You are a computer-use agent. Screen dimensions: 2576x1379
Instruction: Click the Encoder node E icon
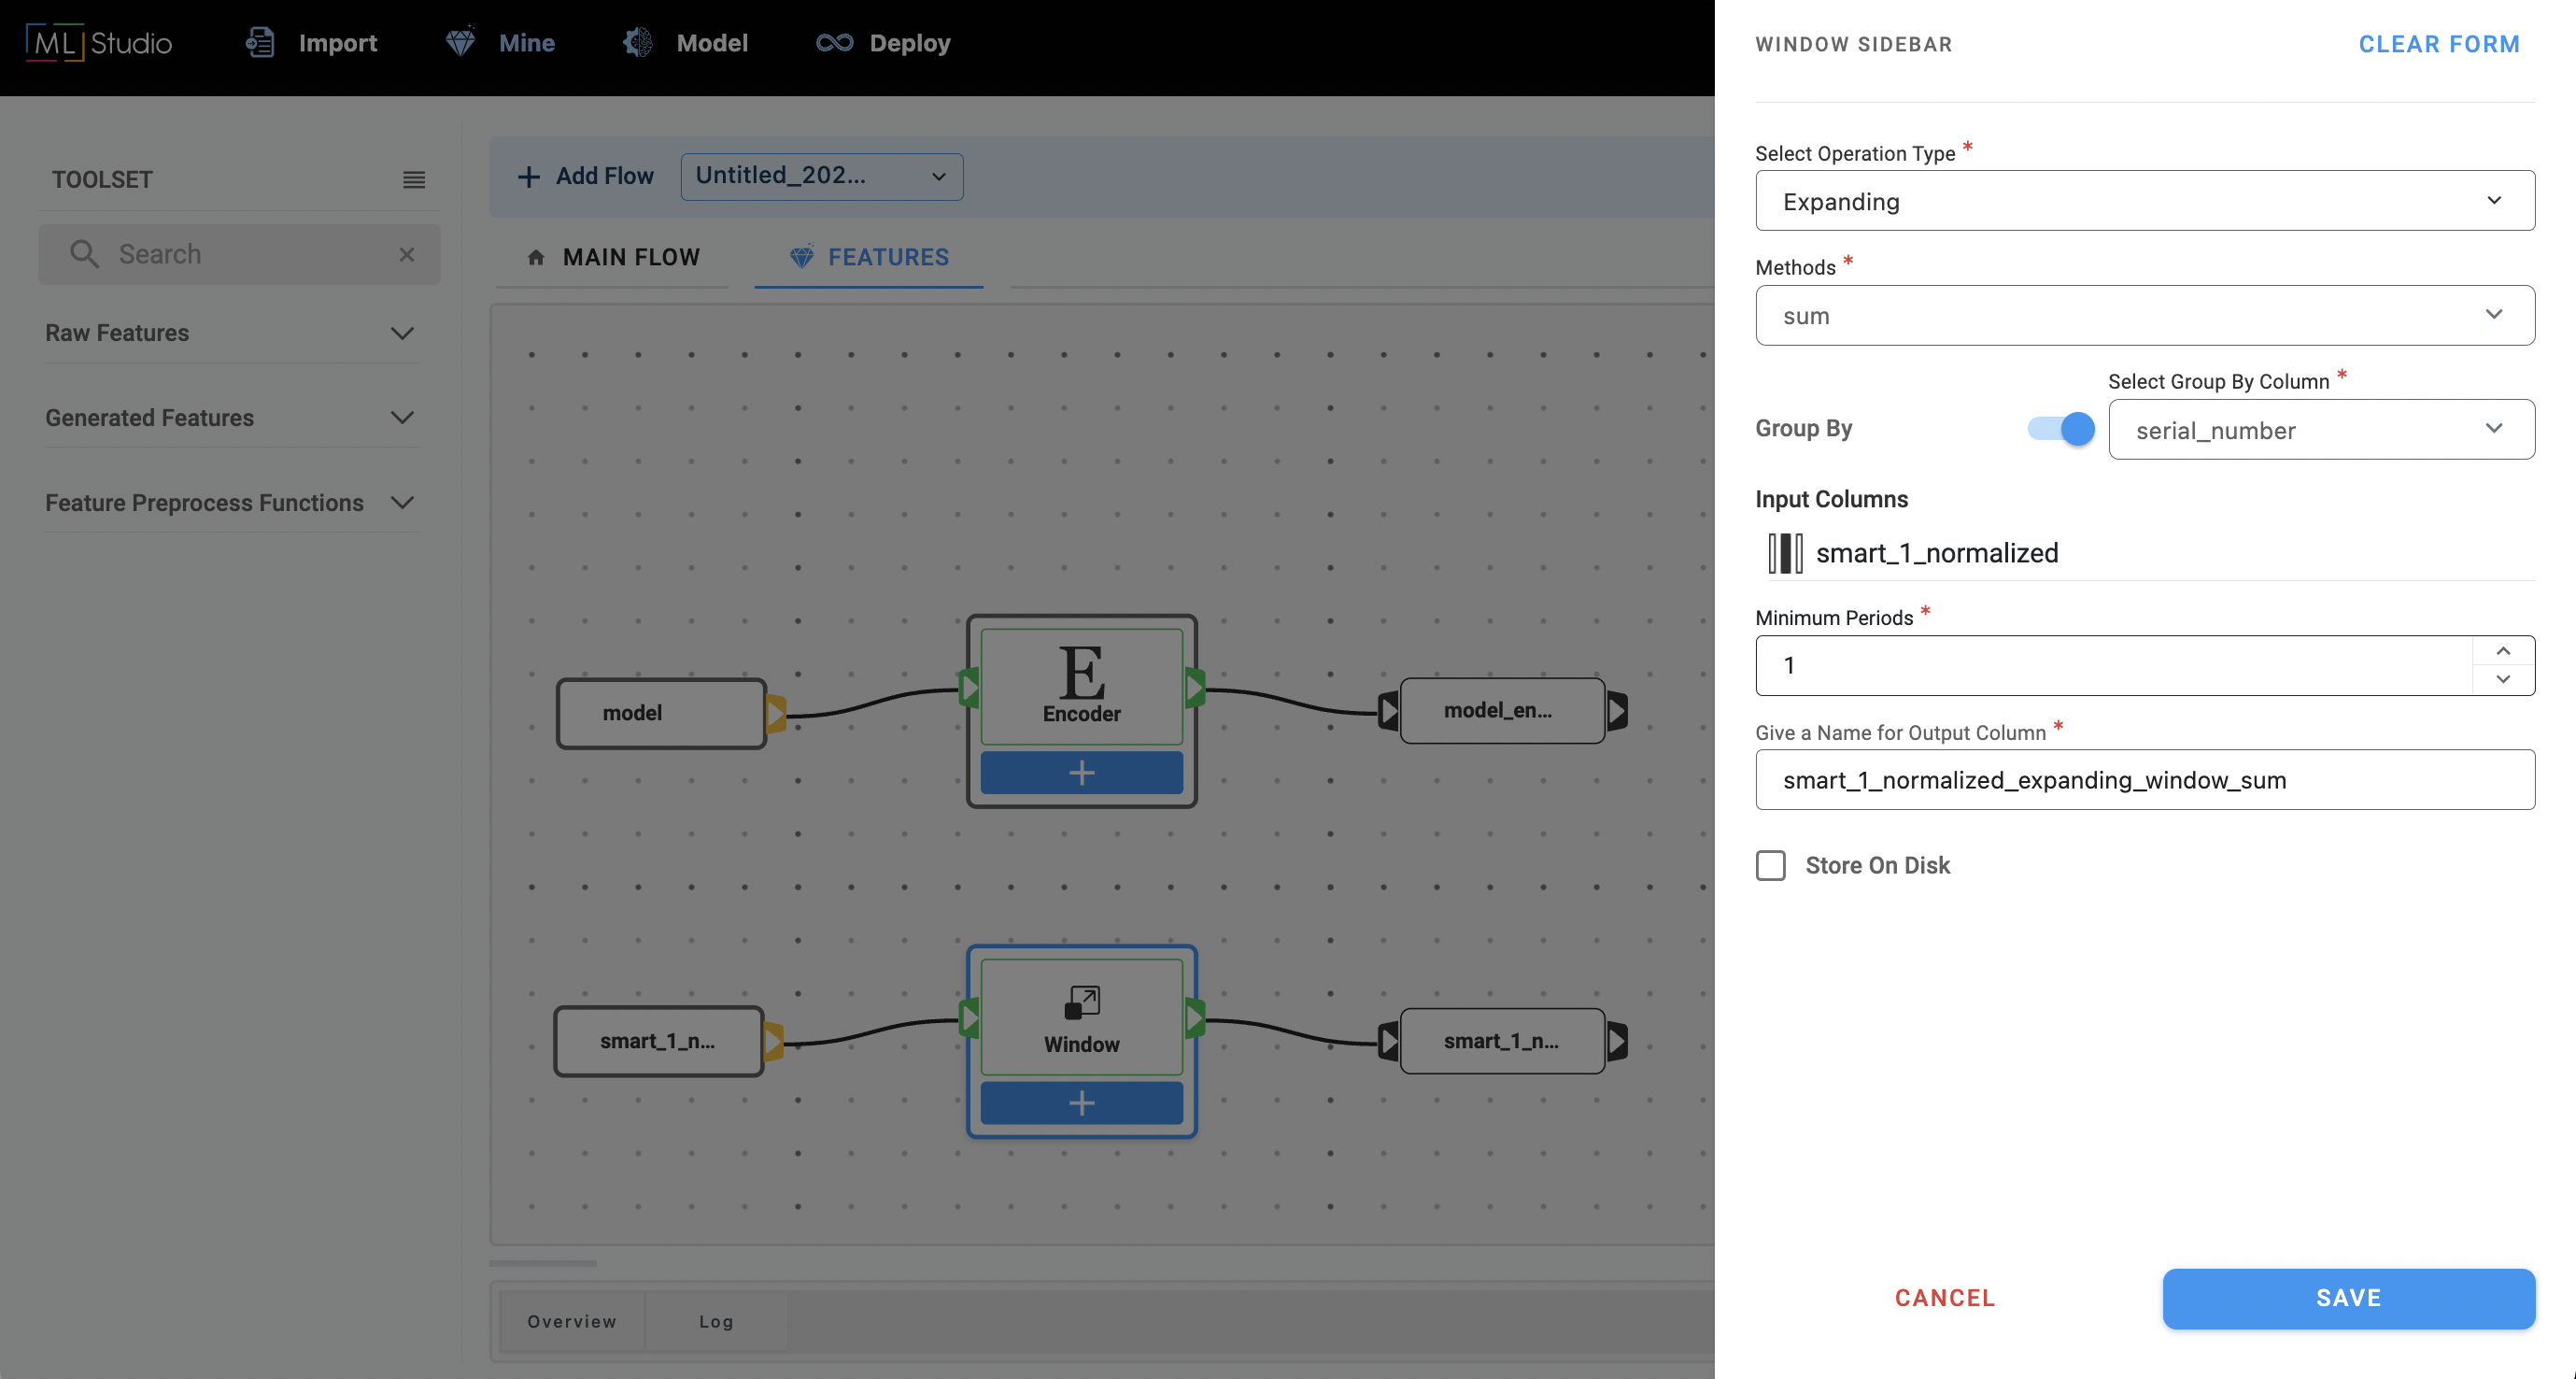[1081, 672]
